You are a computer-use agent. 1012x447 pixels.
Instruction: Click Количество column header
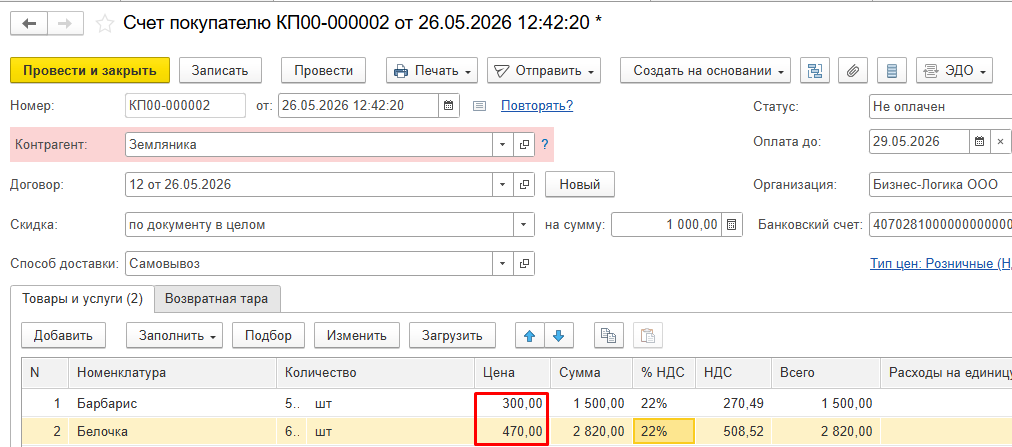pos(377,372)
